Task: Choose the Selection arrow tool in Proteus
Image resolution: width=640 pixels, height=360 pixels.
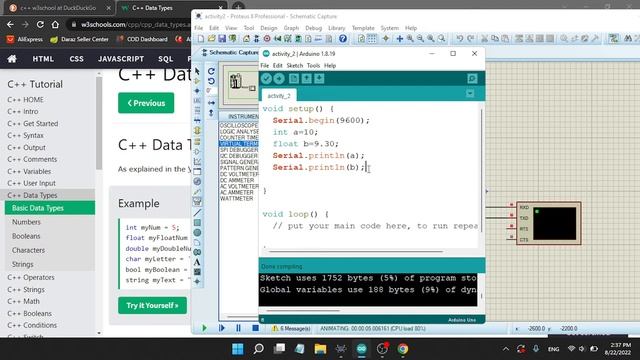Action: pos(197,71)
